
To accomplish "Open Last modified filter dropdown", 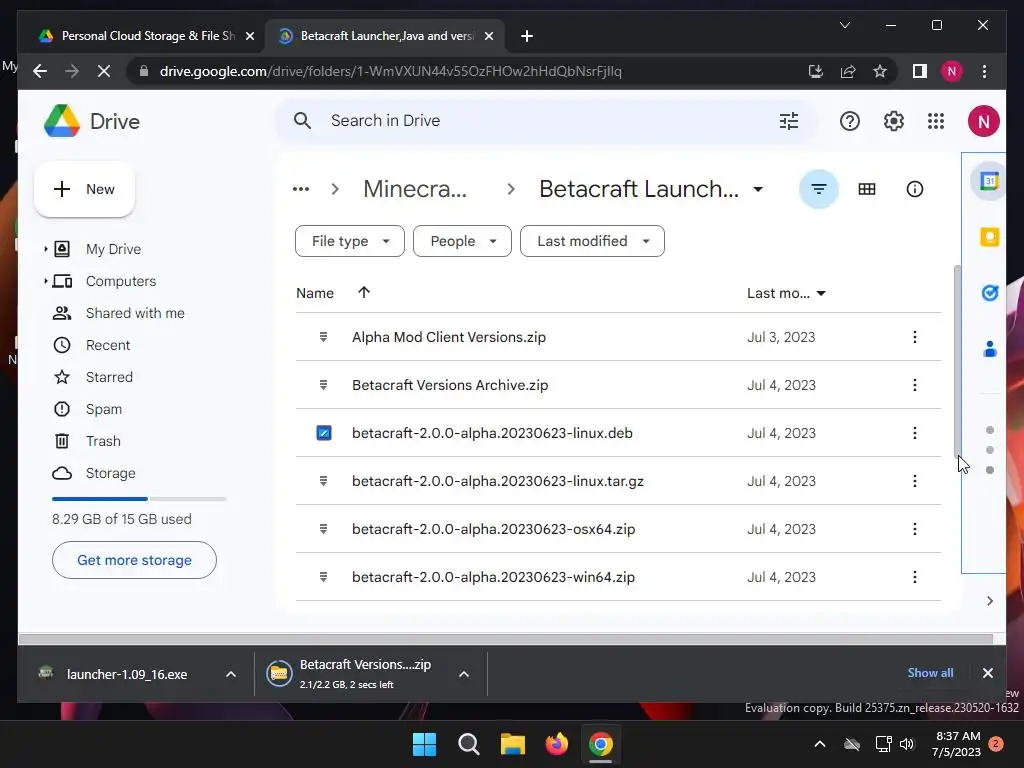I will (x=592, y=241).
